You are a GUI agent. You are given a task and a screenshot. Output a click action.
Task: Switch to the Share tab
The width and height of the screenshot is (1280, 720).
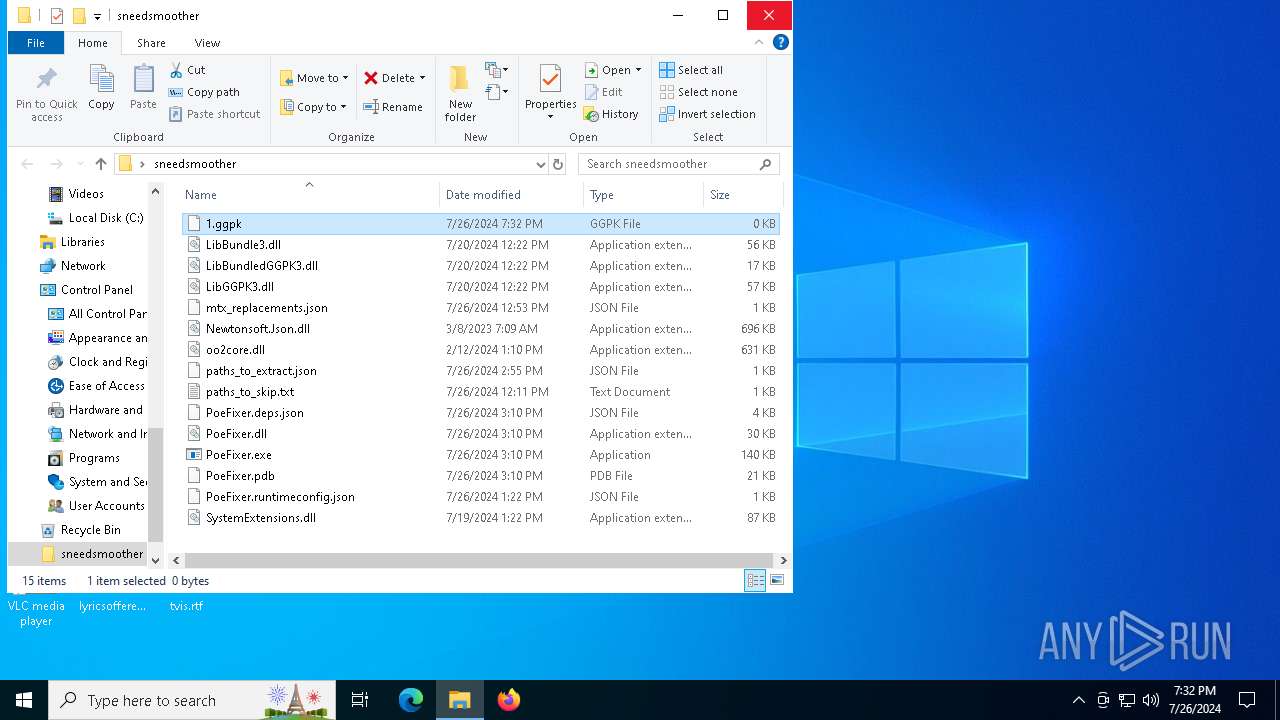pyautogui.click(x=151, y=43)
